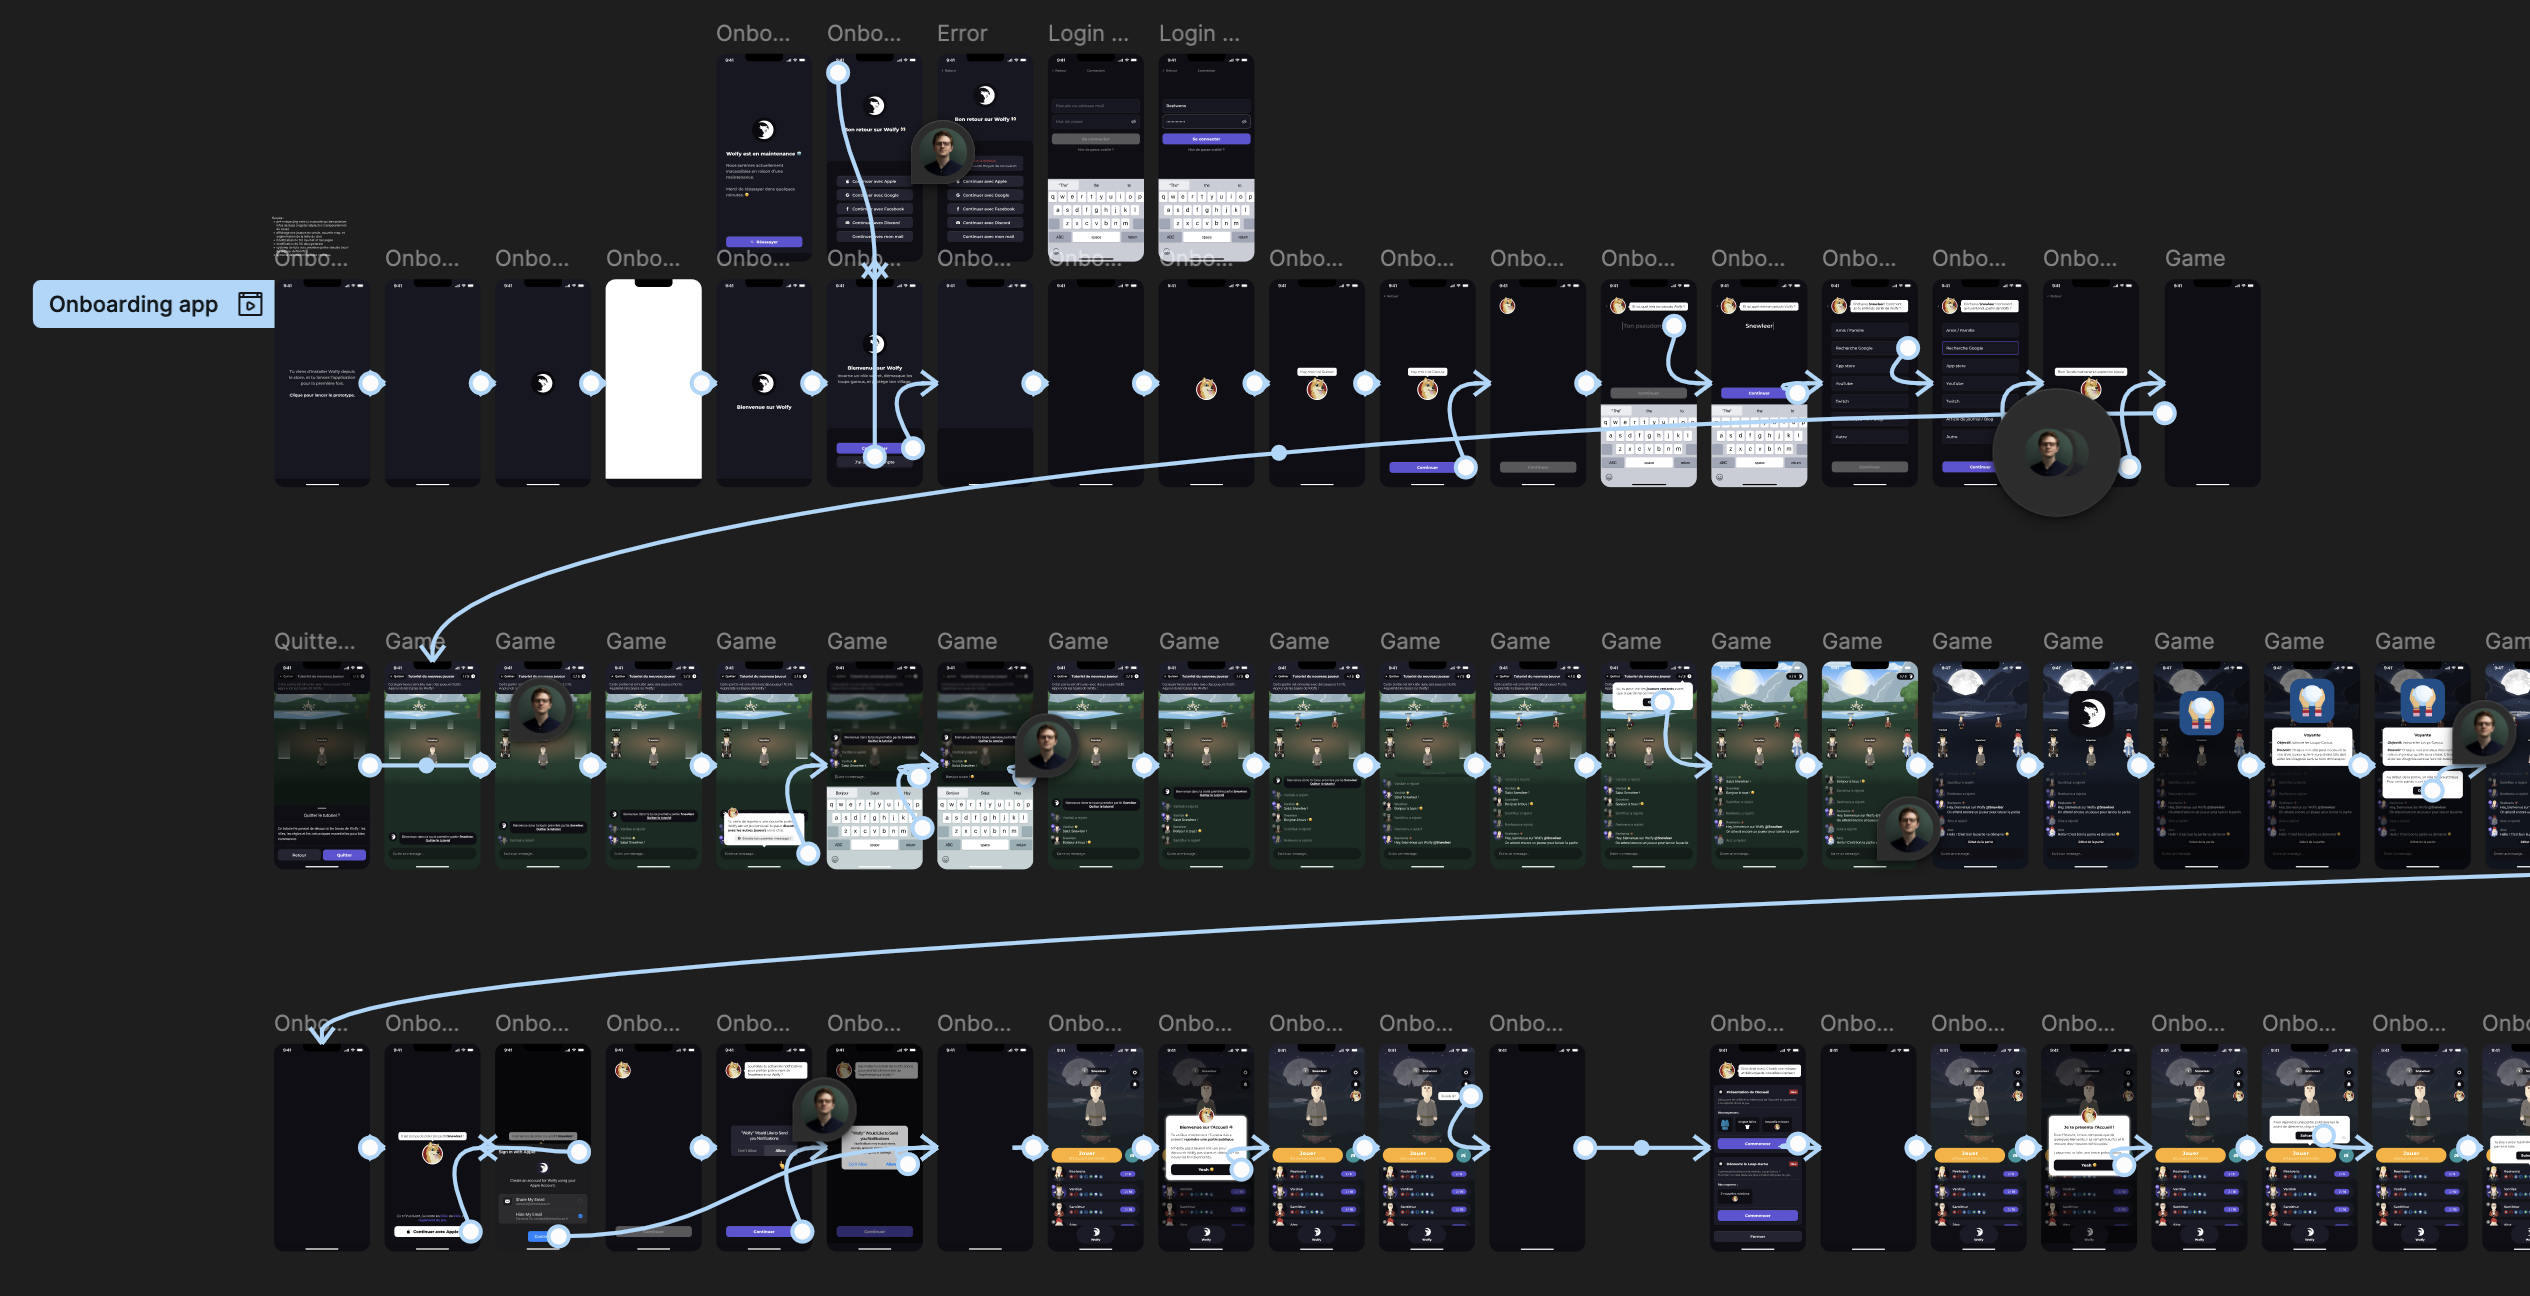Select the blank white frame thumbnail
Viewport: 2530px width, 1296px height.
pos(653,380)
